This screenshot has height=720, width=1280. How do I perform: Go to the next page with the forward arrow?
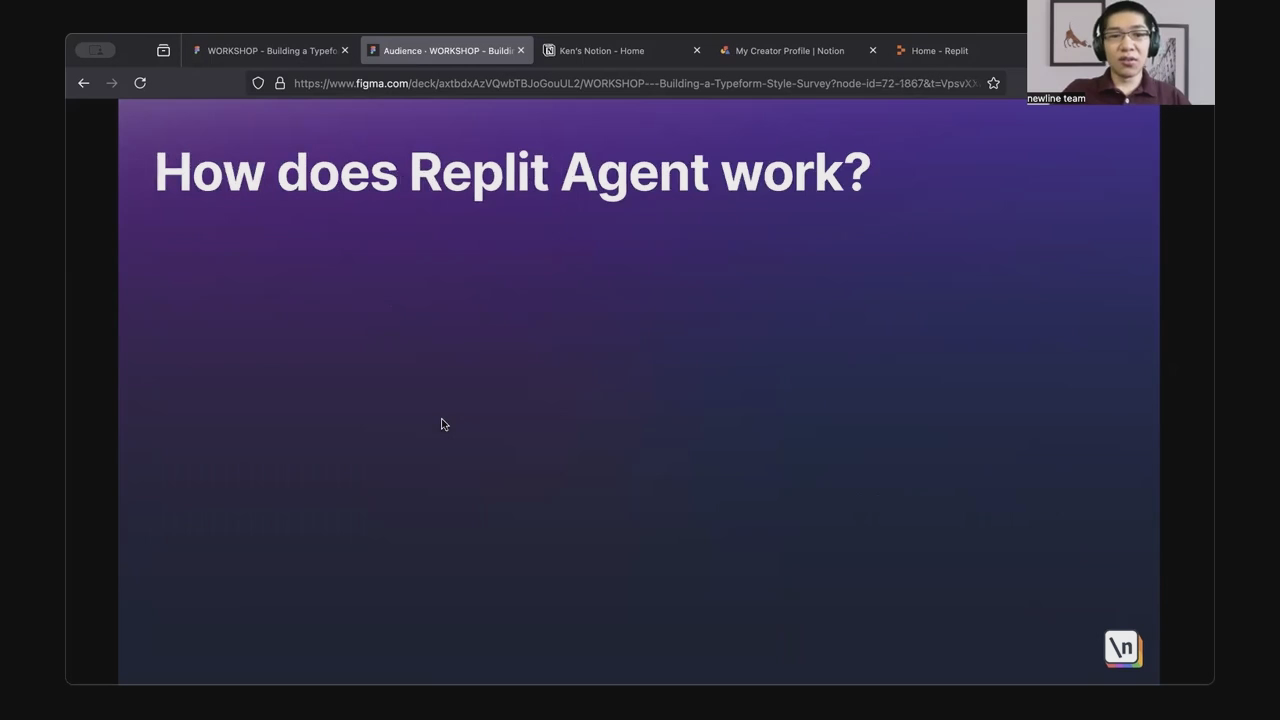pos(112,83)
